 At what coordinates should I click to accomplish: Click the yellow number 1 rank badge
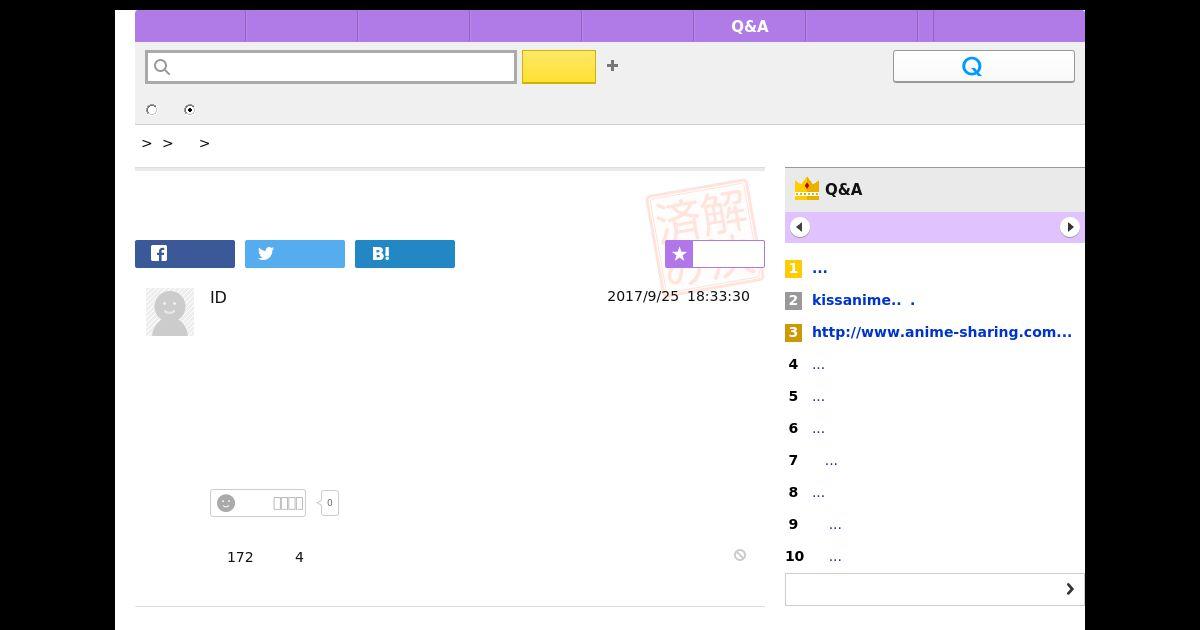pyautogui.click(x=793, y=268)
